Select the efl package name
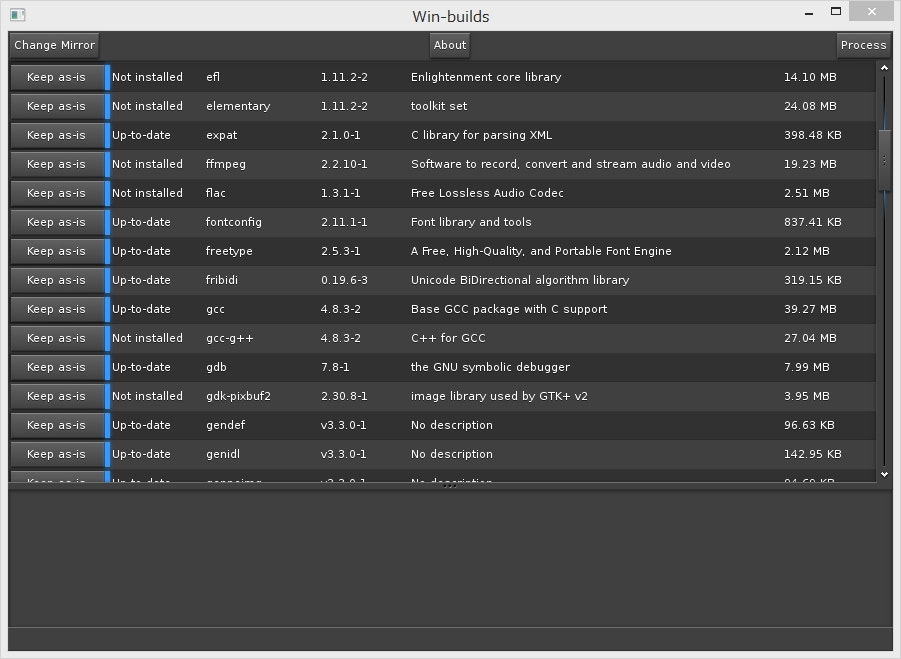Image resolution: width=901 pixels, height=659 pixels. click(213, 77)
